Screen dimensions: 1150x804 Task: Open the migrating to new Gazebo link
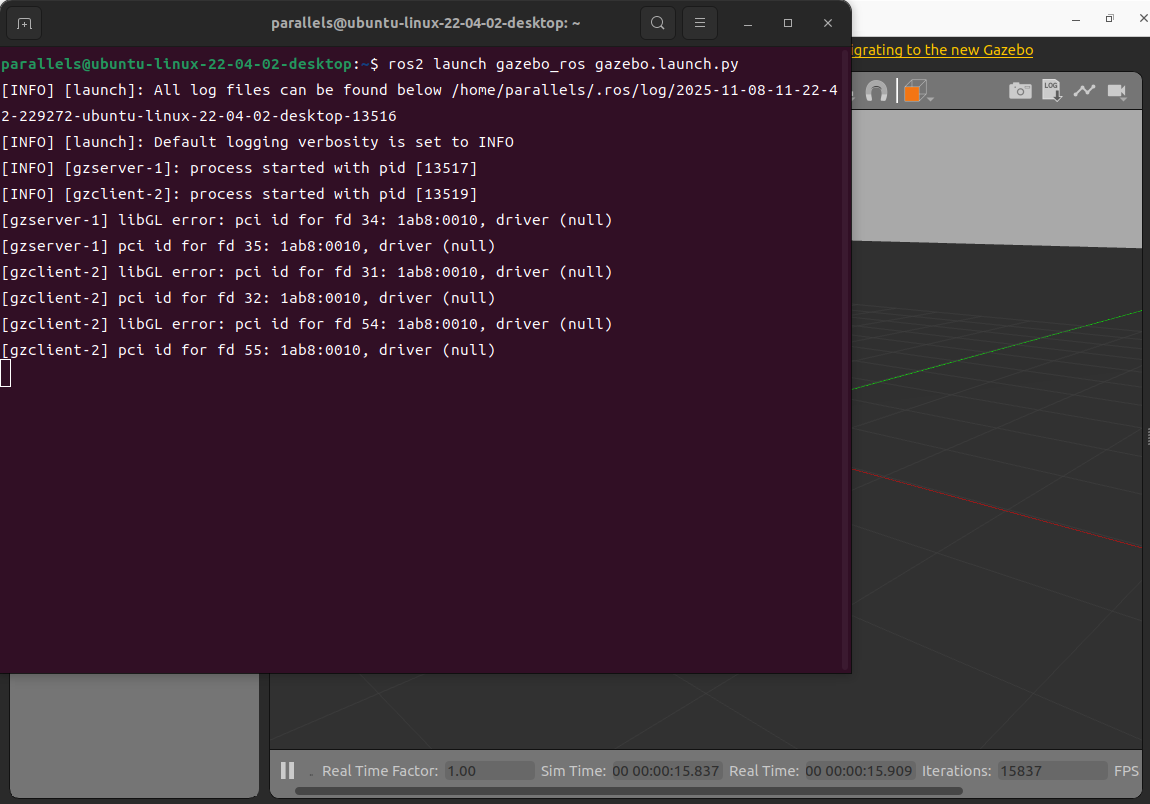click(940, 50)
